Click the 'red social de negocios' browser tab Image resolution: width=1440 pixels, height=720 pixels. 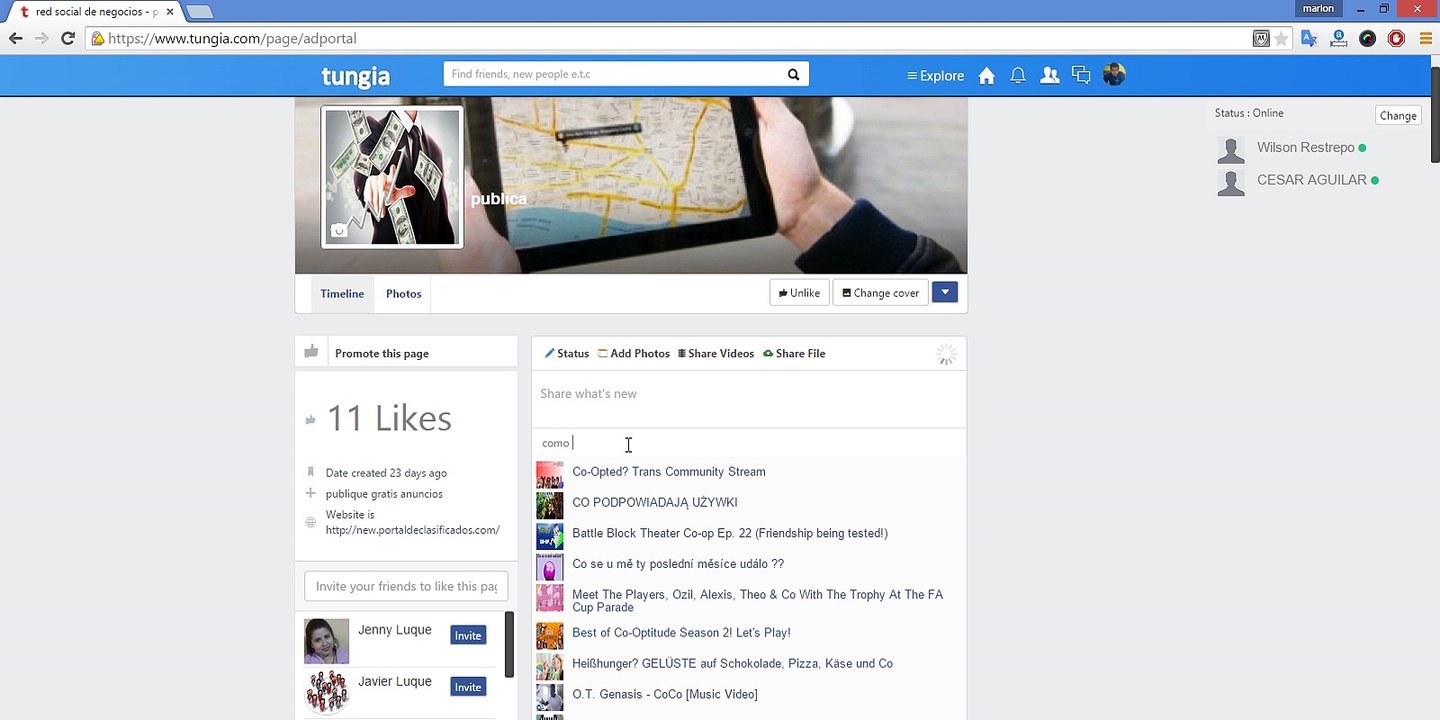98,12
